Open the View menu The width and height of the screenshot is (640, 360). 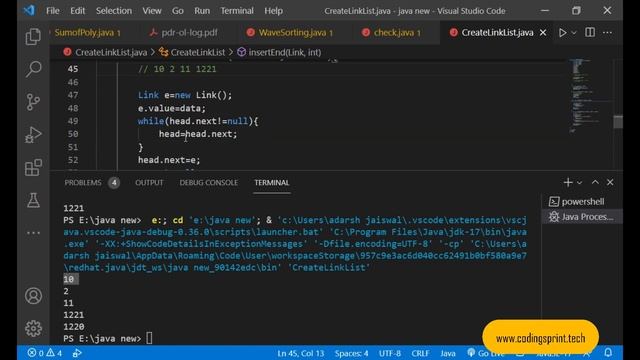(x=152, y=11)
